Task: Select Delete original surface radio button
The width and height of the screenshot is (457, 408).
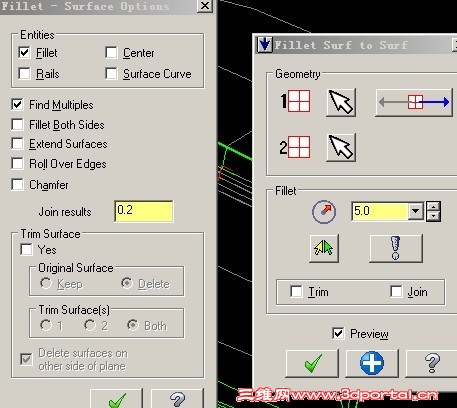Action: click(x=127, y=283)
